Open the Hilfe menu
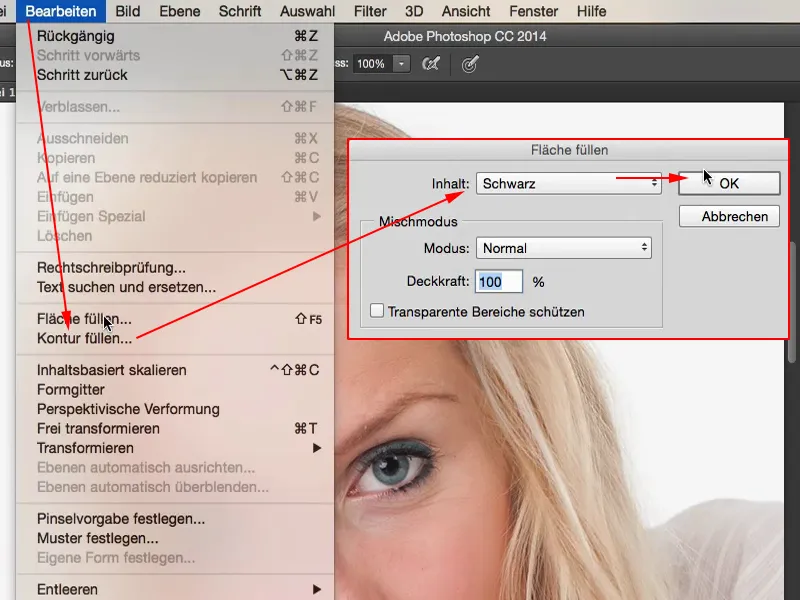Viewport: 800px width, 600px height. tap(591, 11)
